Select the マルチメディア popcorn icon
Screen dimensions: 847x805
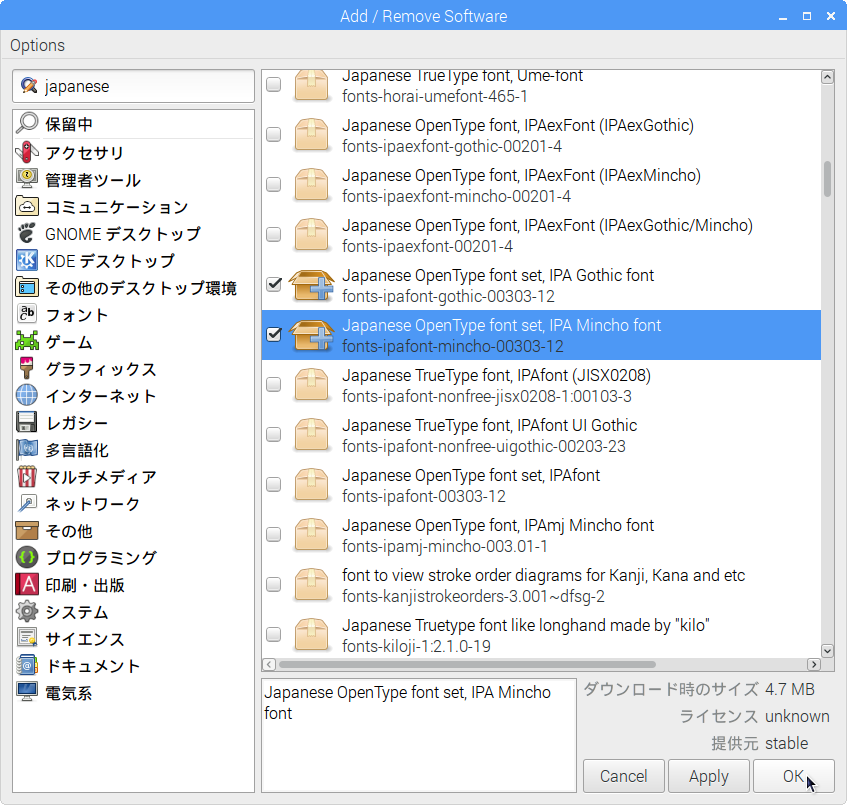tap(27, 477)
